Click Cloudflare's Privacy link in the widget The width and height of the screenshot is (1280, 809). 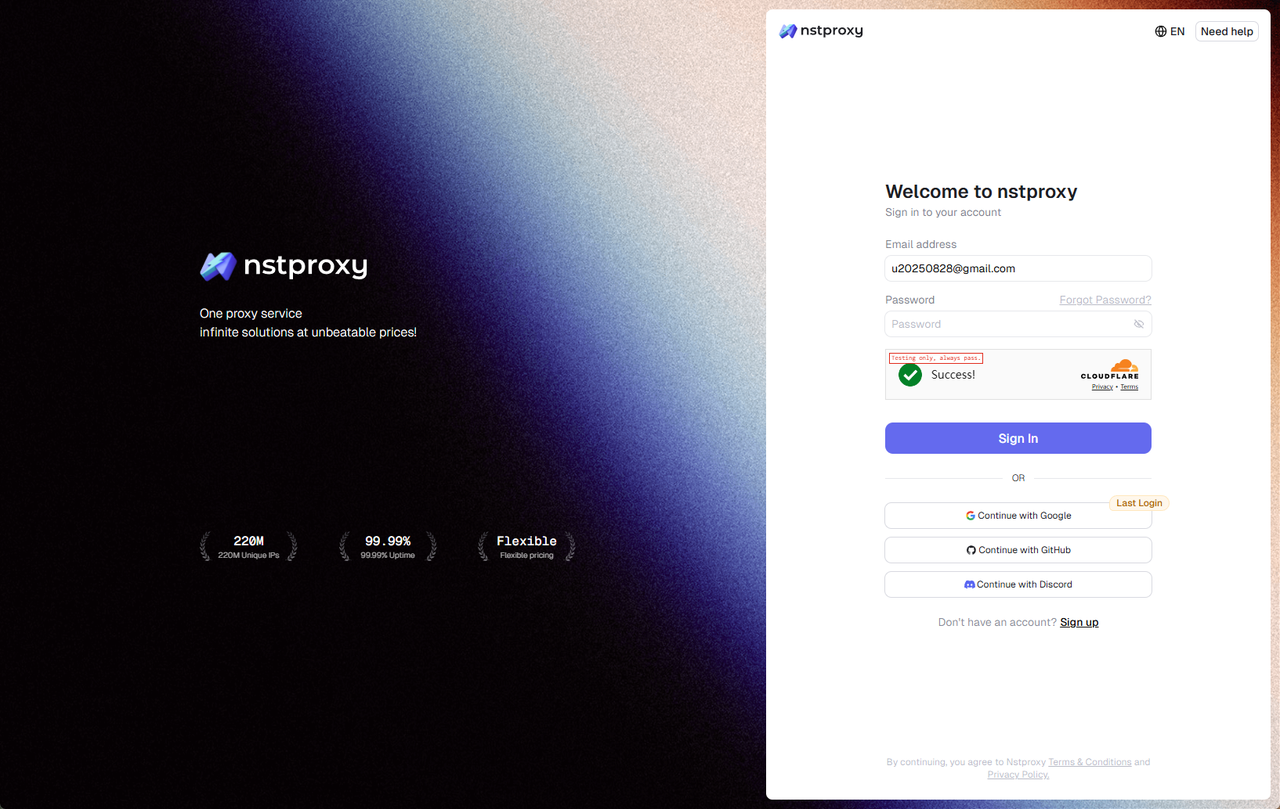[1101, 387]
